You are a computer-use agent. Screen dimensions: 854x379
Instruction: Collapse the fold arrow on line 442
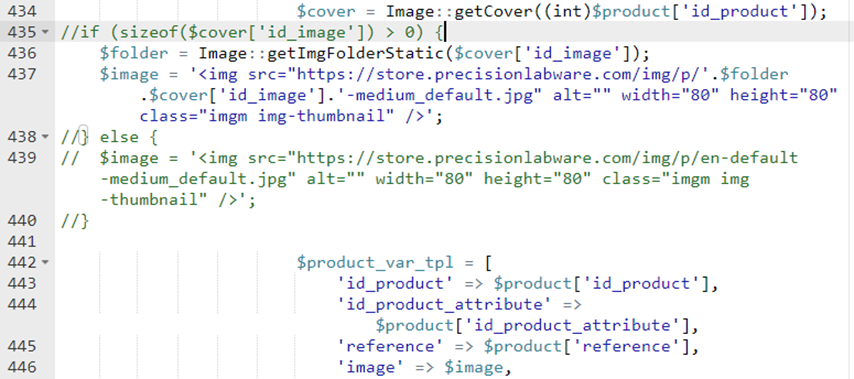click(x=45, y=262)
